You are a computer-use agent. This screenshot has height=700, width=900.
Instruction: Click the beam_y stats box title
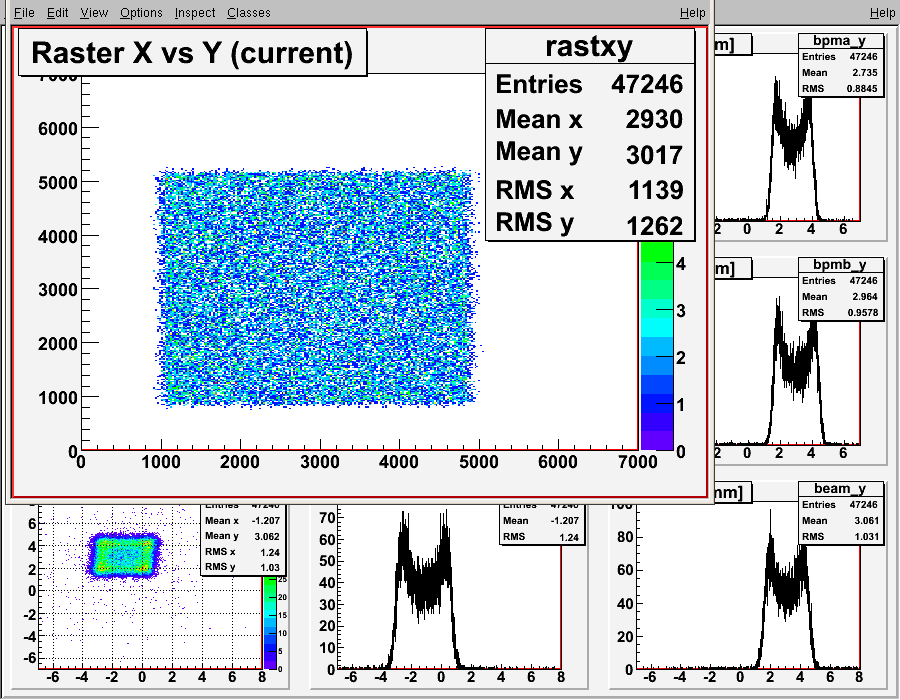pos(840,488)
